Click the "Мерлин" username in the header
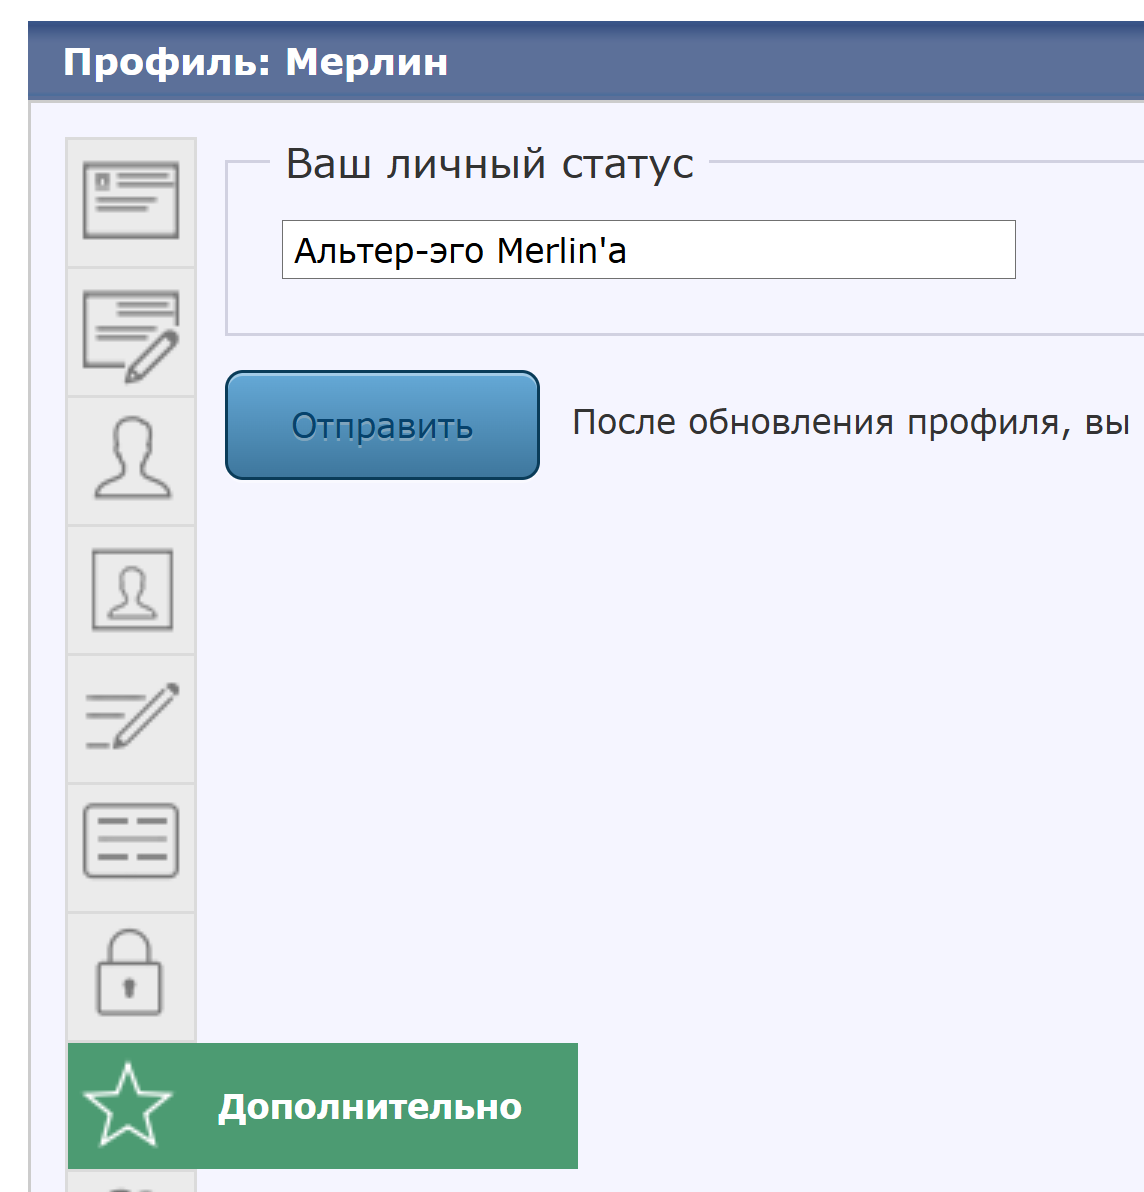 367,62
